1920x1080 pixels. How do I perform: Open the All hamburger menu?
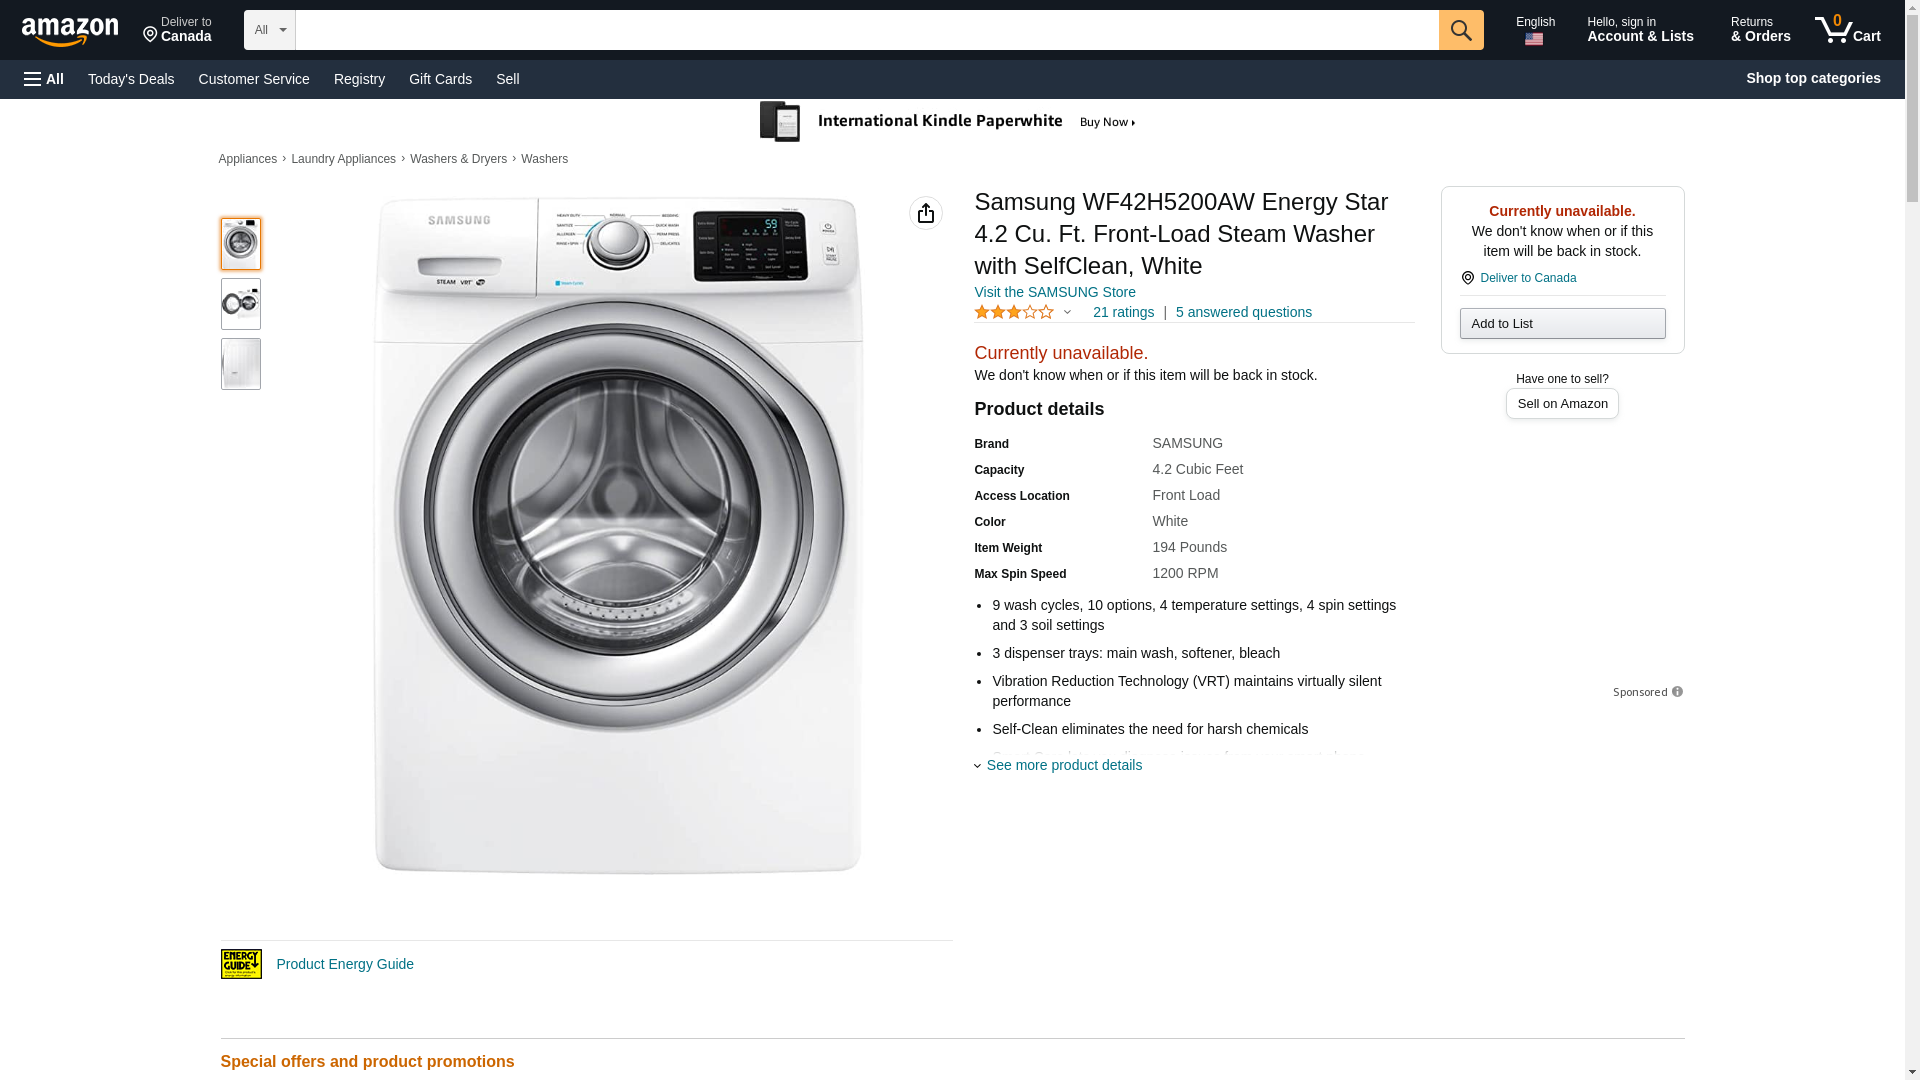point(44,79)
